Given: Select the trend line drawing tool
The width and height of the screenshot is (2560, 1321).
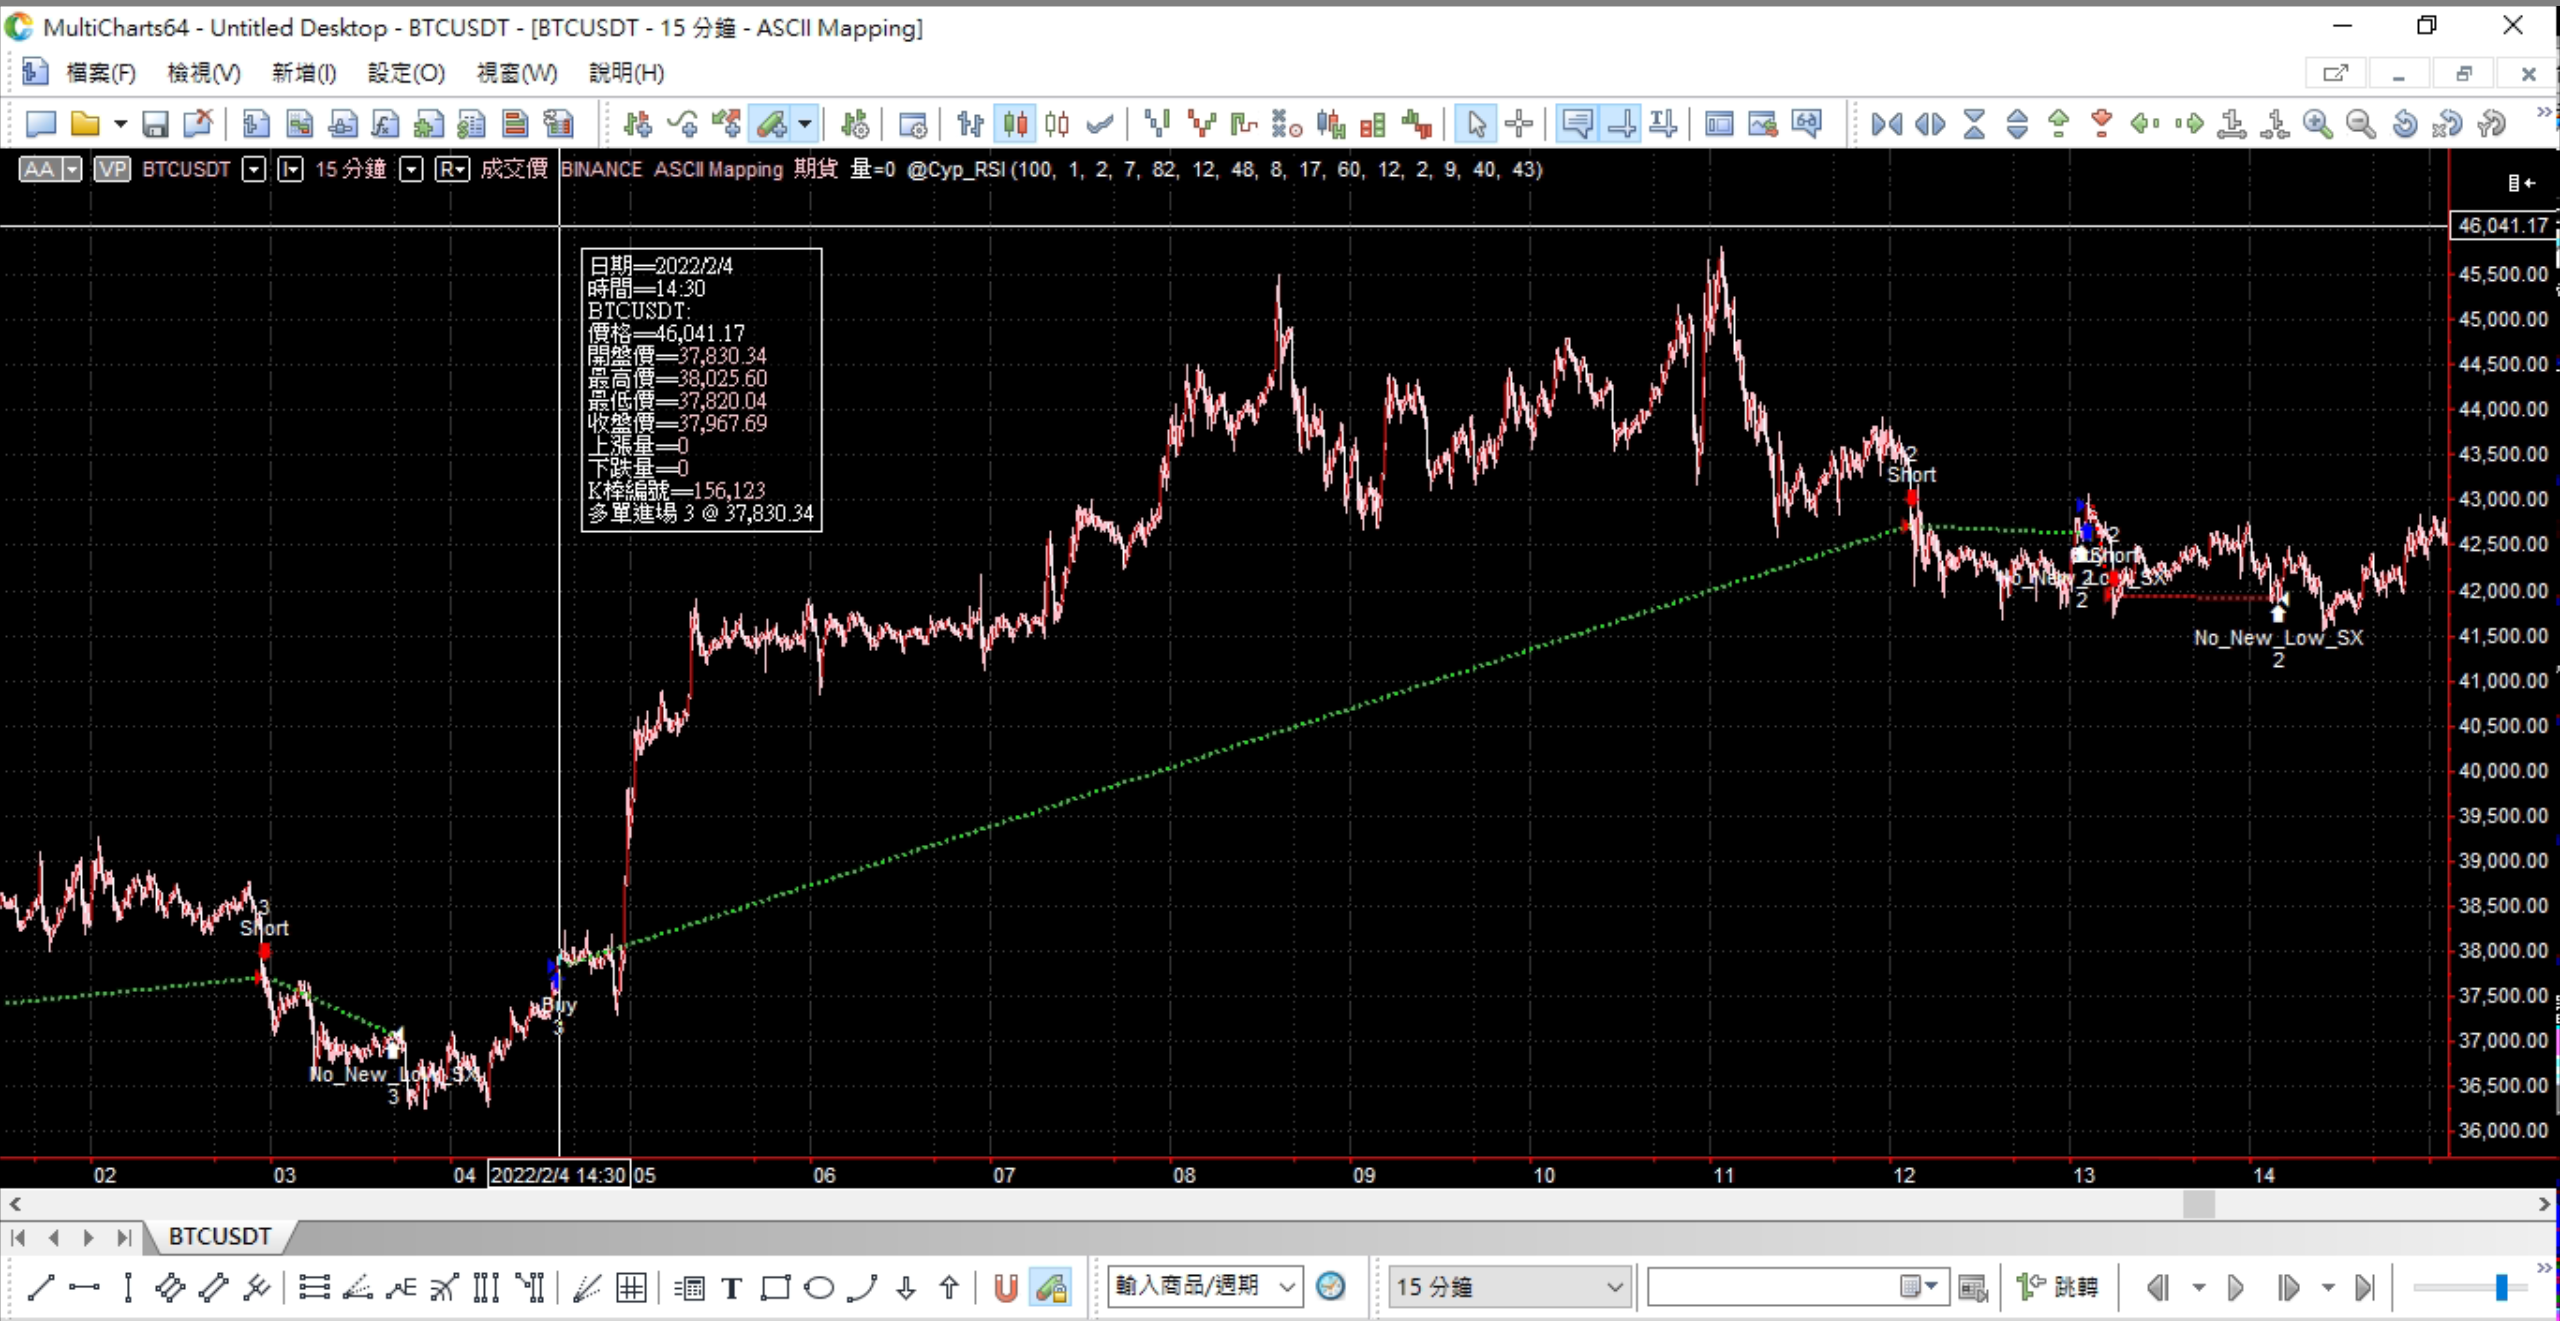Looking at the screenshot, I should [x=41, y=1287].
